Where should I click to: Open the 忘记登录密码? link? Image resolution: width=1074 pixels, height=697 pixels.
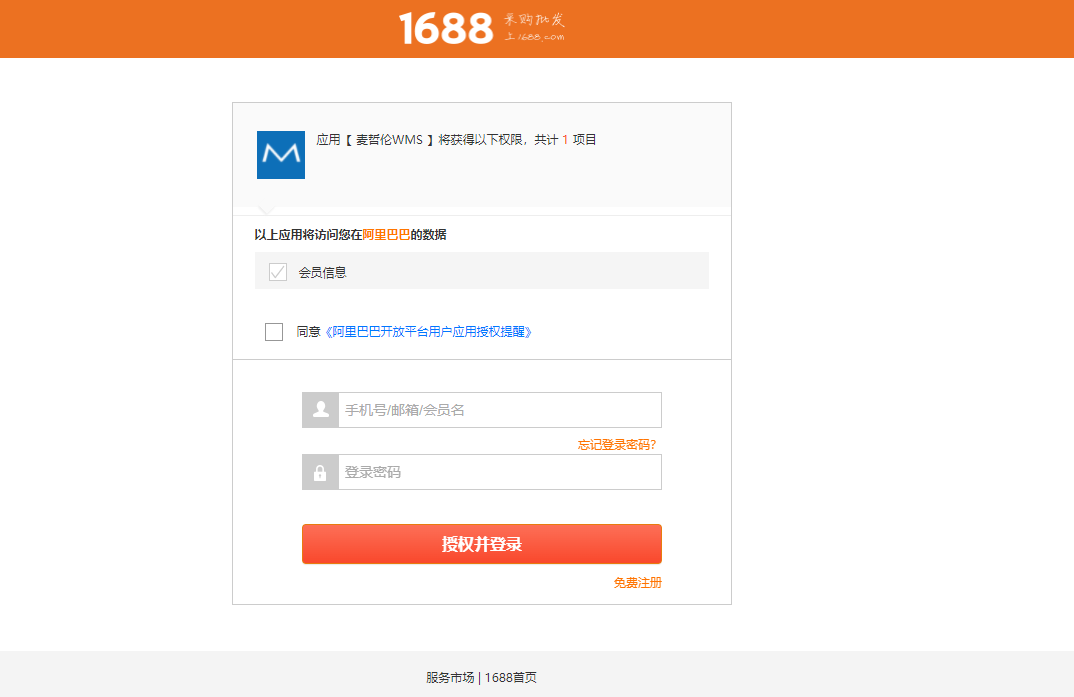pos(617,445)
